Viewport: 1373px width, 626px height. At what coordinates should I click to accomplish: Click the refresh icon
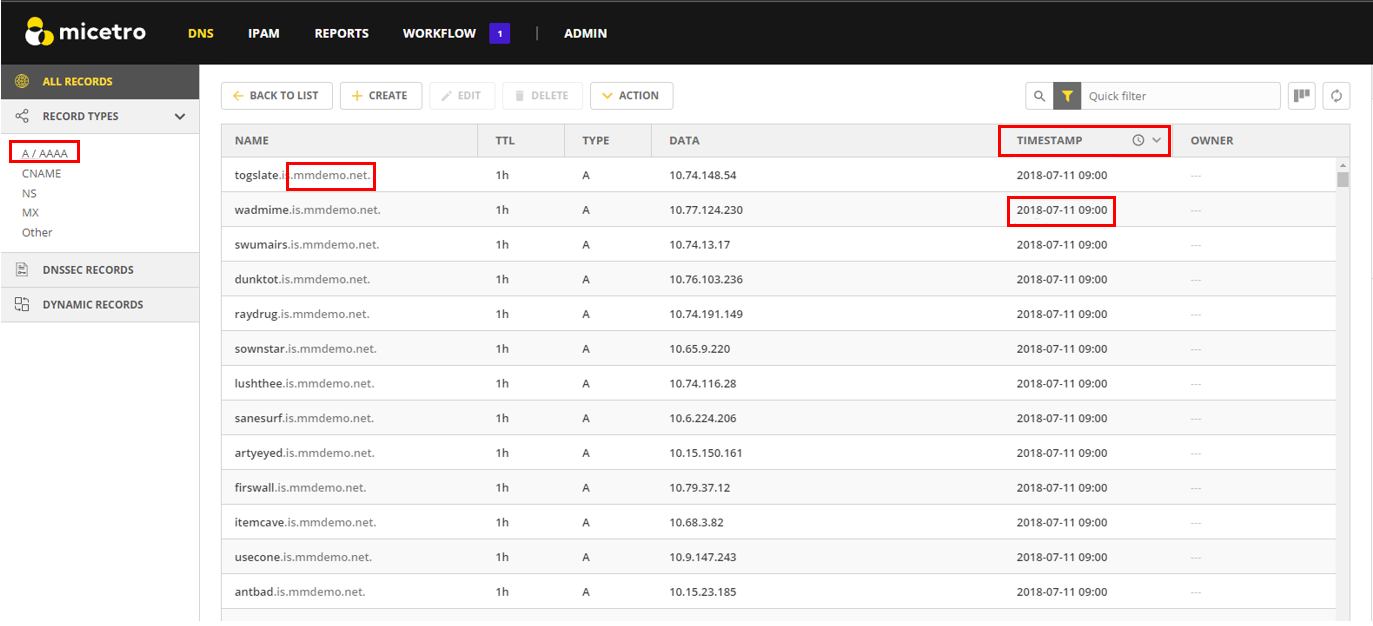[1336, 96]
